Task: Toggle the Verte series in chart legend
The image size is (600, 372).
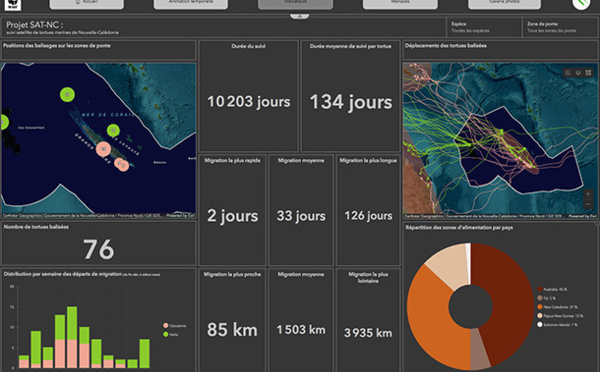Action: coord(171,334)
